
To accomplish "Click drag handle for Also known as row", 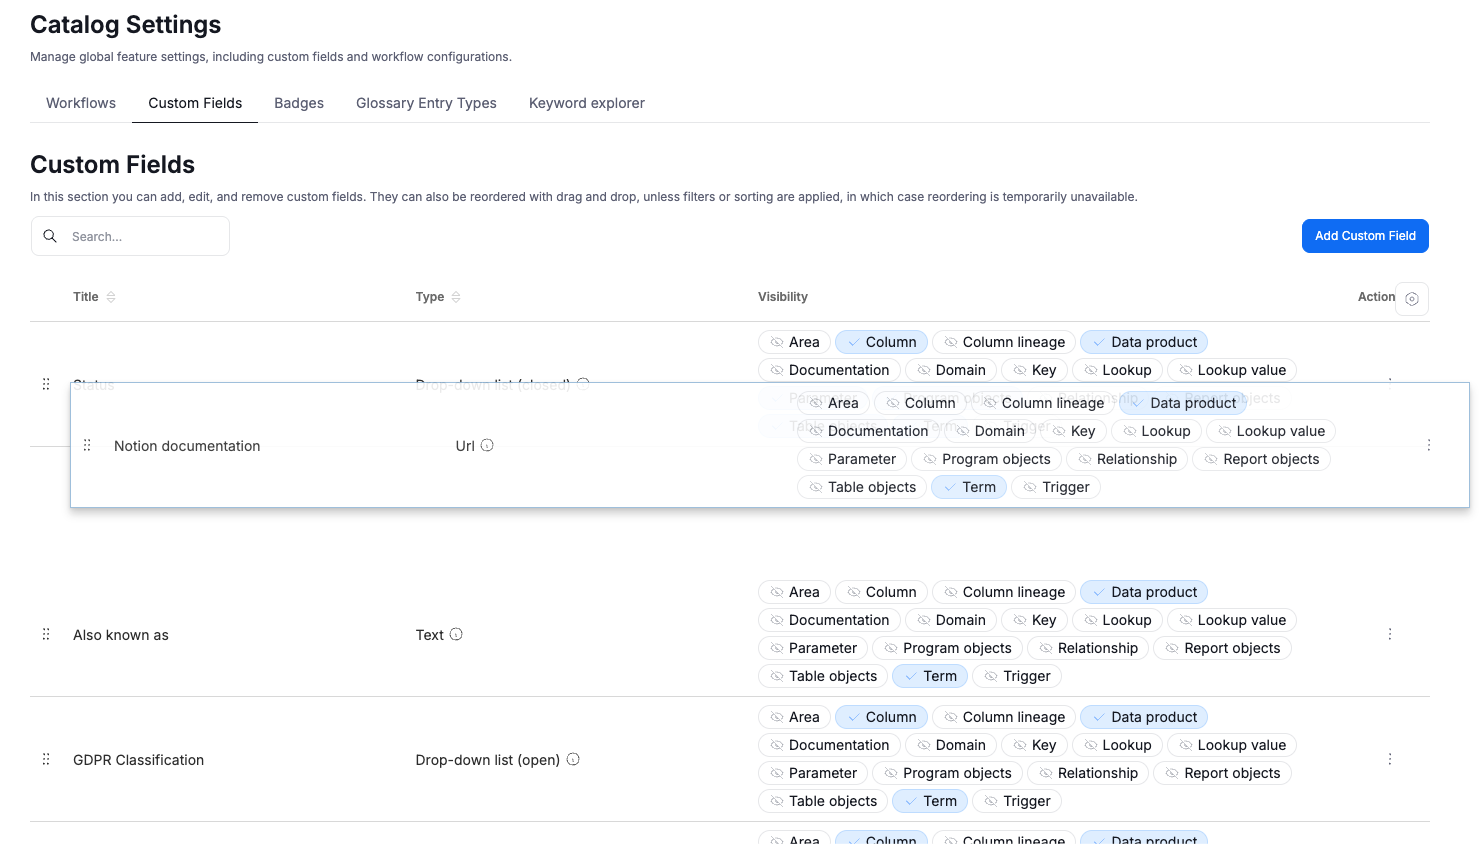I will [x=46, y=635].
